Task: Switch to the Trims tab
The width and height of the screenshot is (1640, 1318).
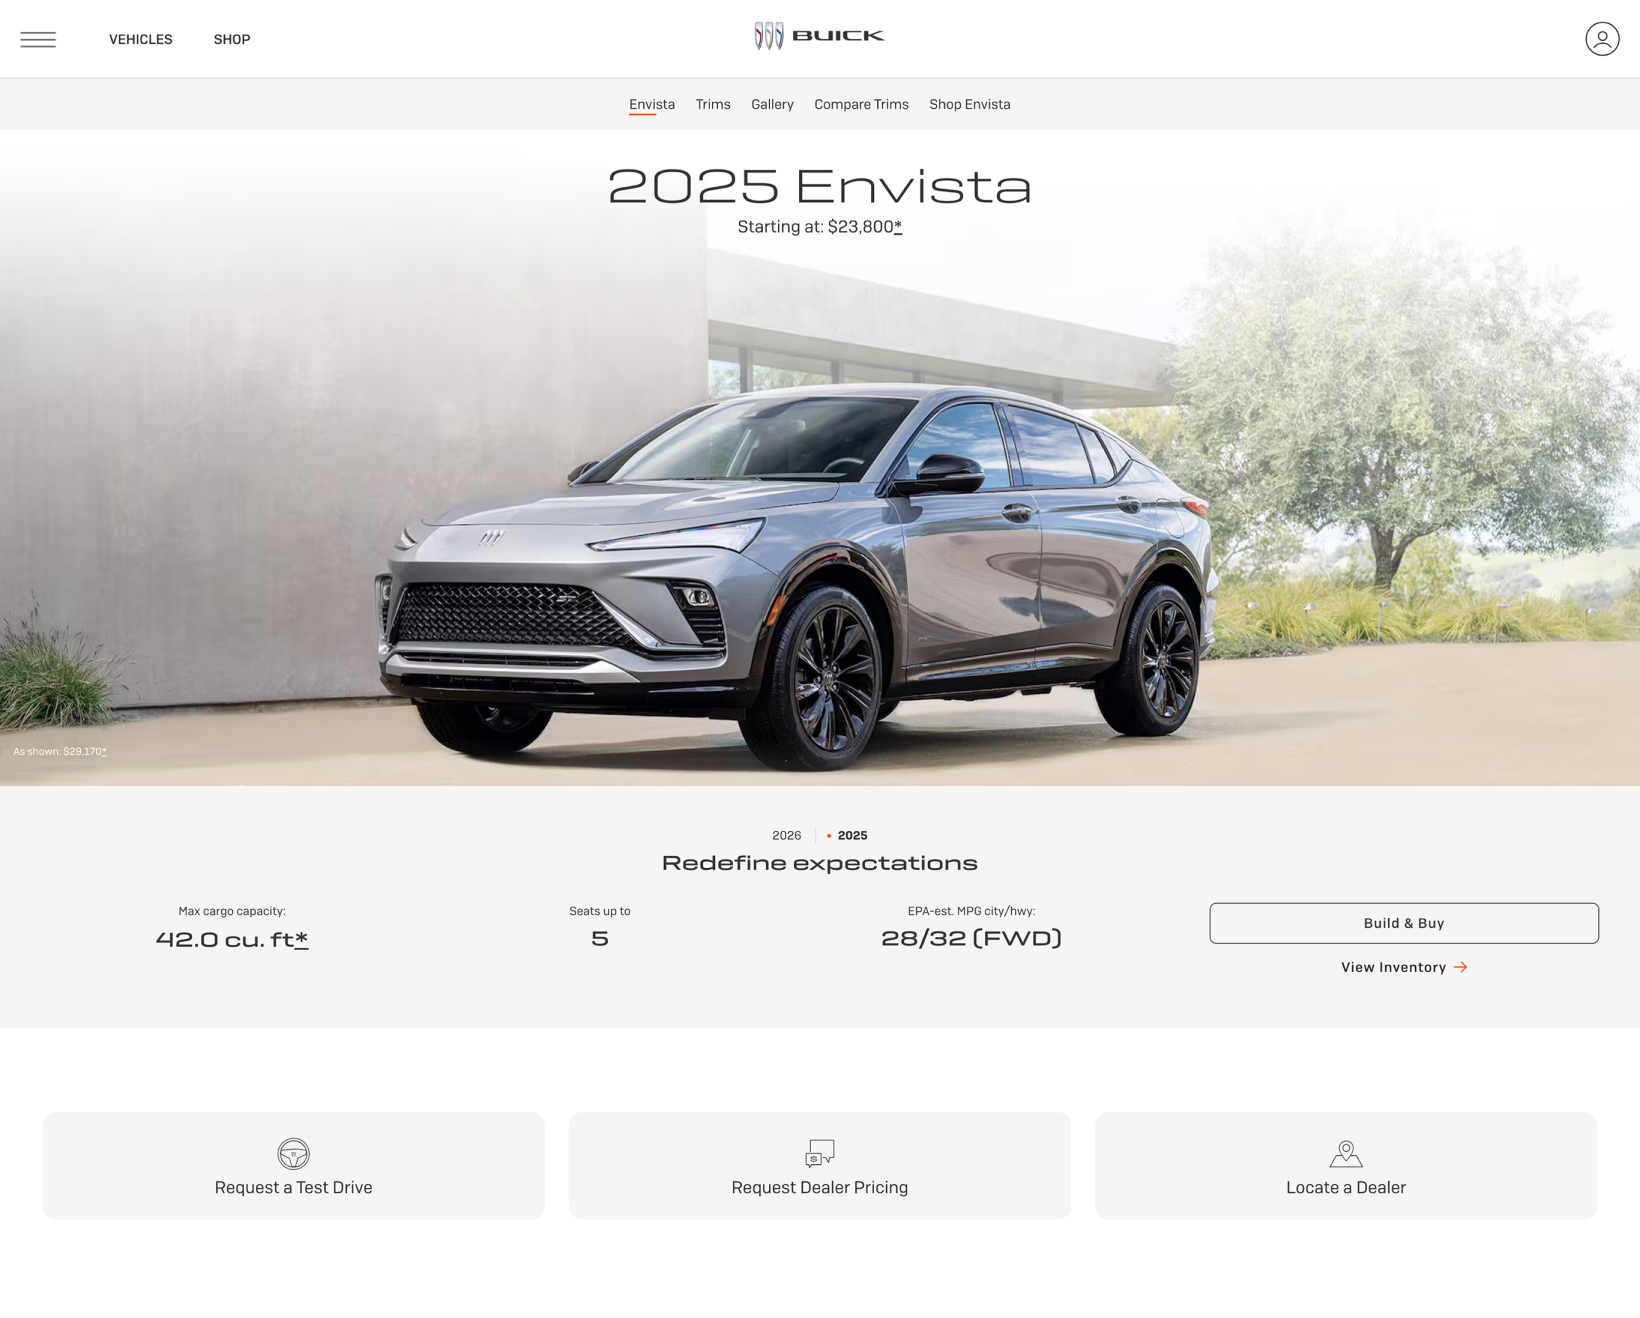Action: coord(713,104)
